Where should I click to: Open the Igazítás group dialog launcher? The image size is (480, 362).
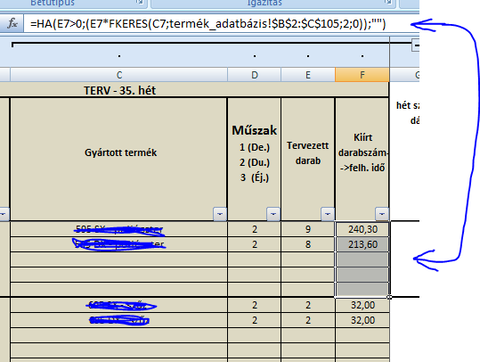[388, 3]
